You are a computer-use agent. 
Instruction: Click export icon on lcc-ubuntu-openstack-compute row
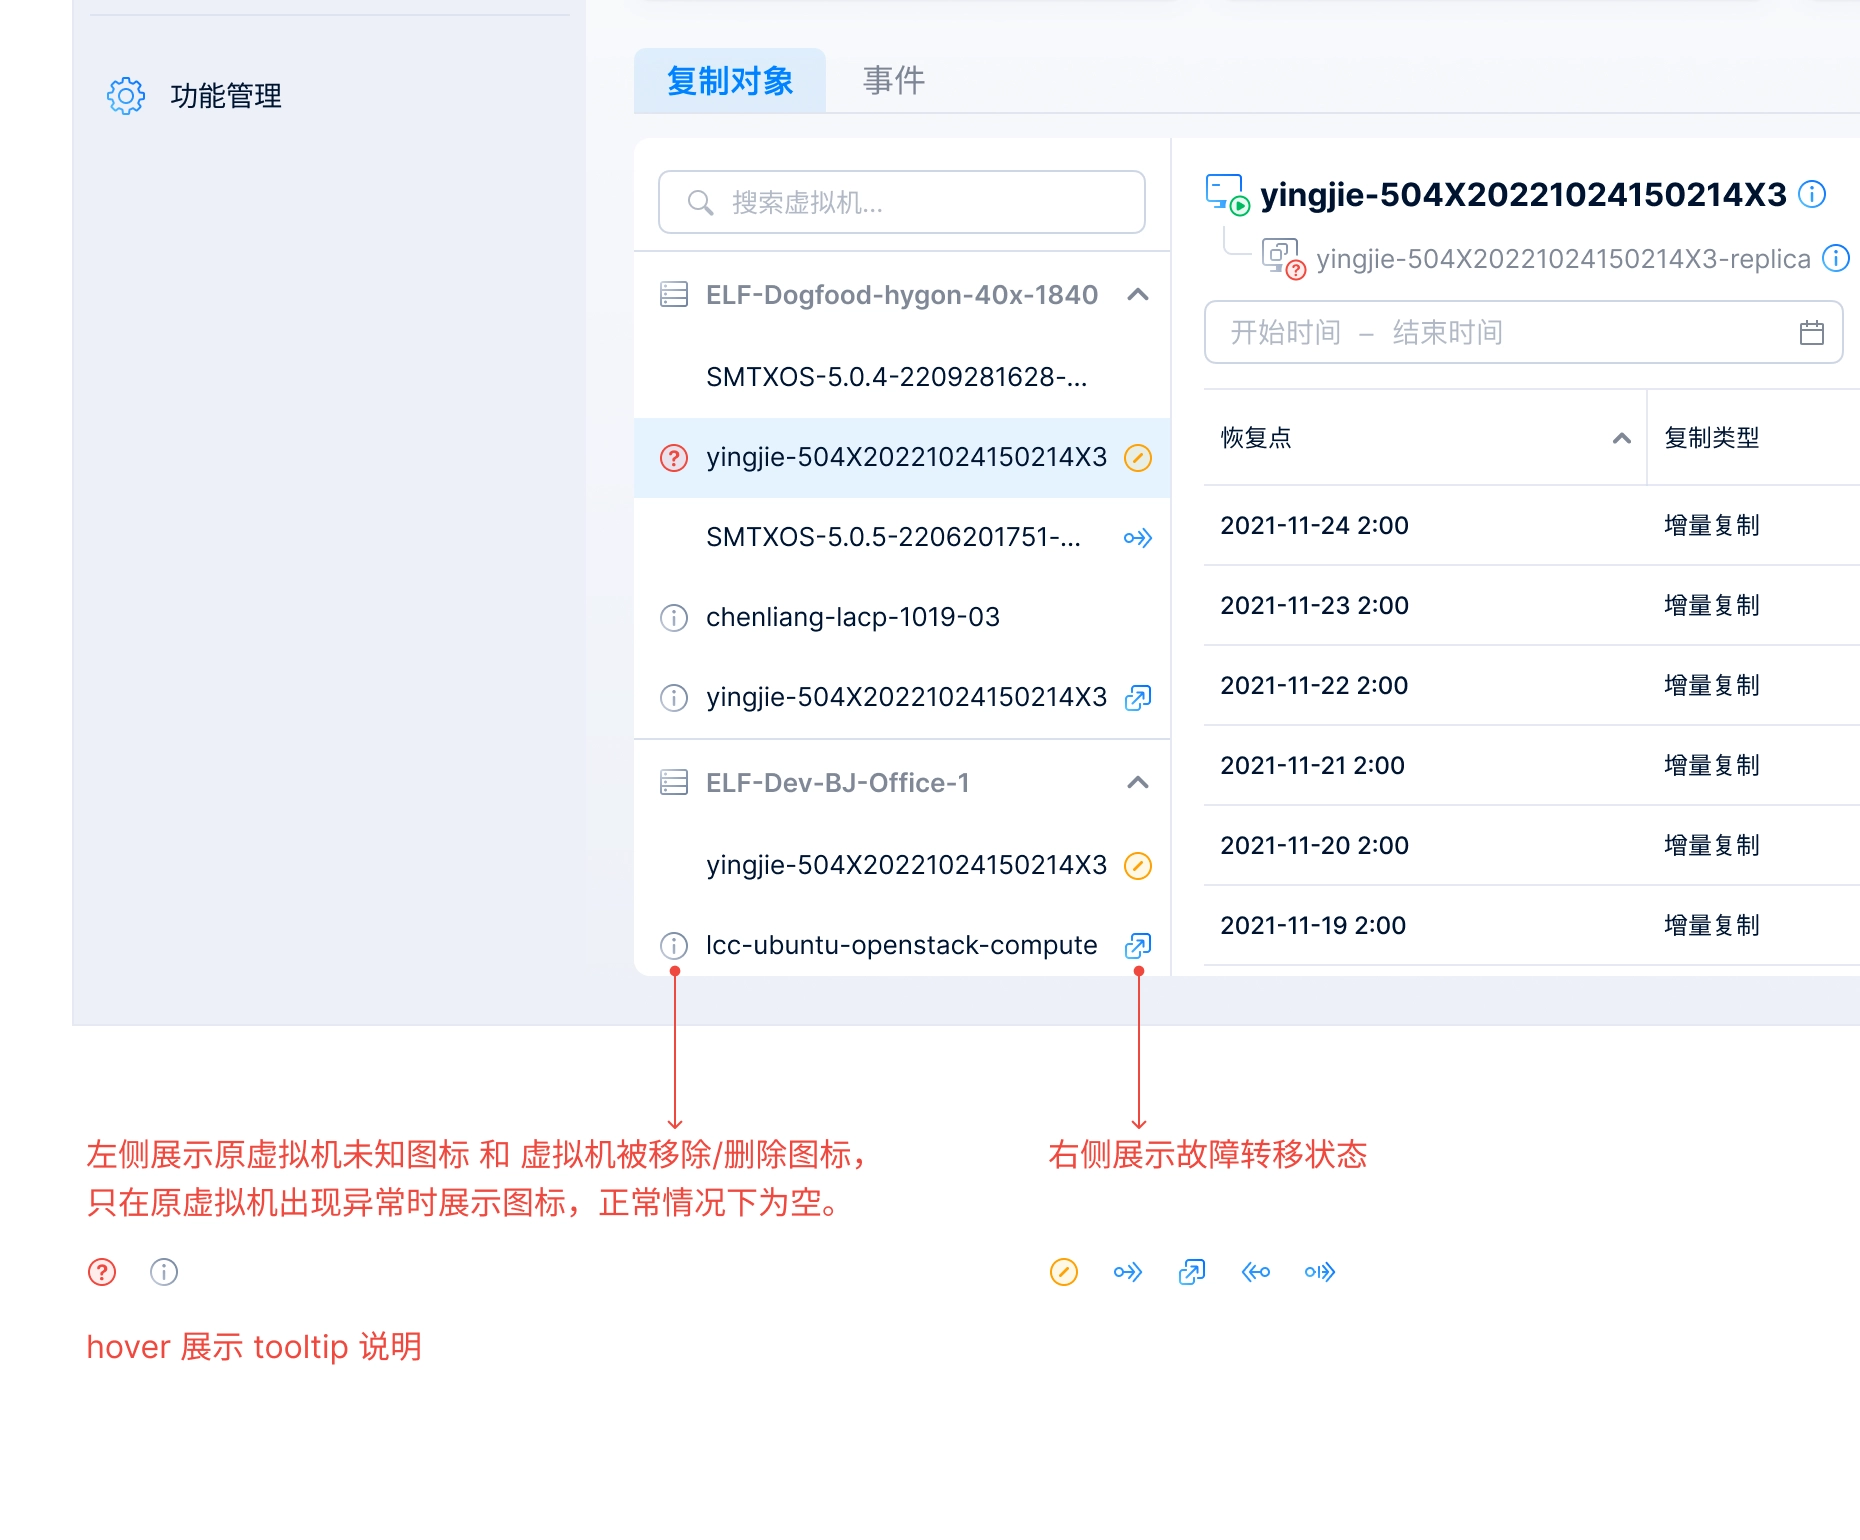coord(1138,946)
